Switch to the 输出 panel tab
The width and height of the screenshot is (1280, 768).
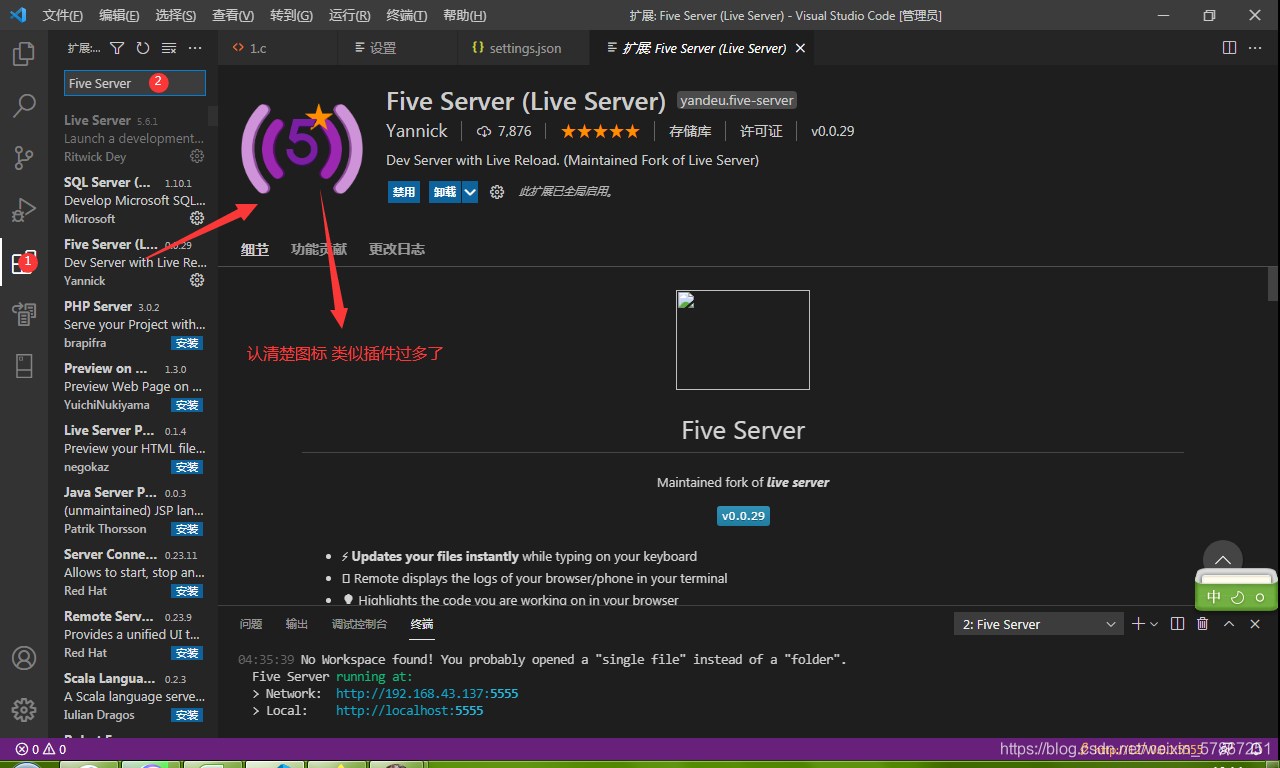(297, 624)
